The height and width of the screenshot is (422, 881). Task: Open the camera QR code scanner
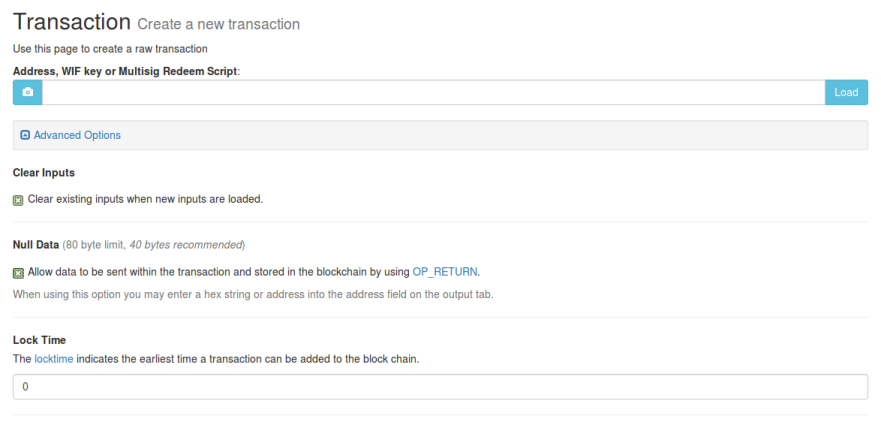click(28, 92)
